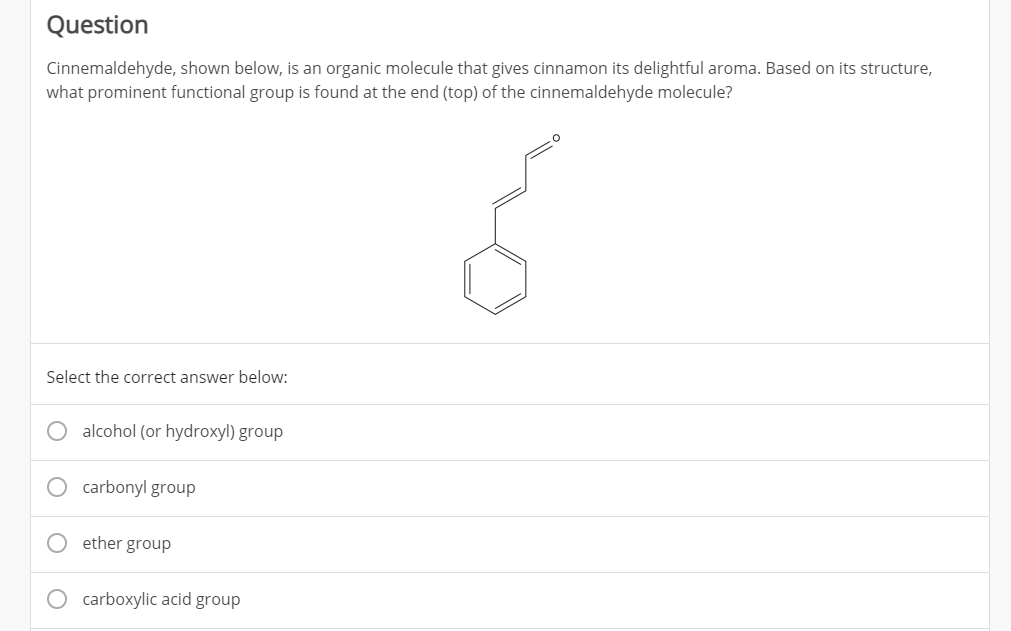Pick the ether group radio option
1011x631 pixels.
coord(59,544)
